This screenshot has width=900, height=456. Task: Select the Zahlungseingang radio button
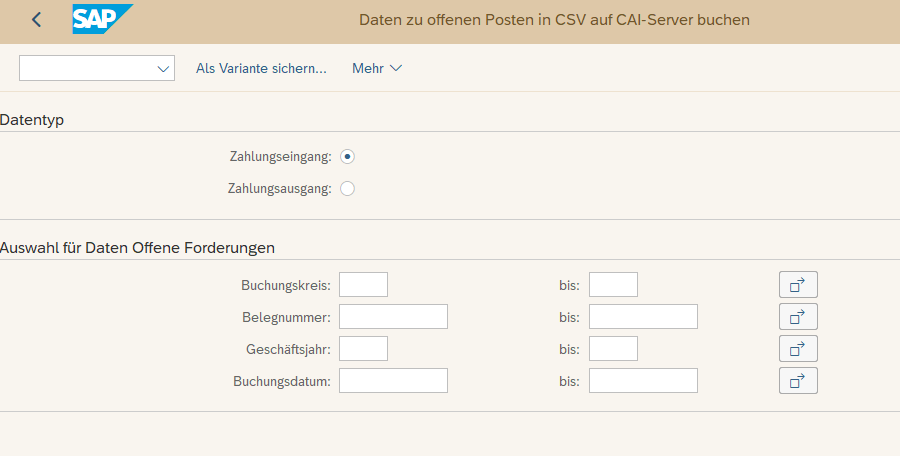[x=348, y=156]
